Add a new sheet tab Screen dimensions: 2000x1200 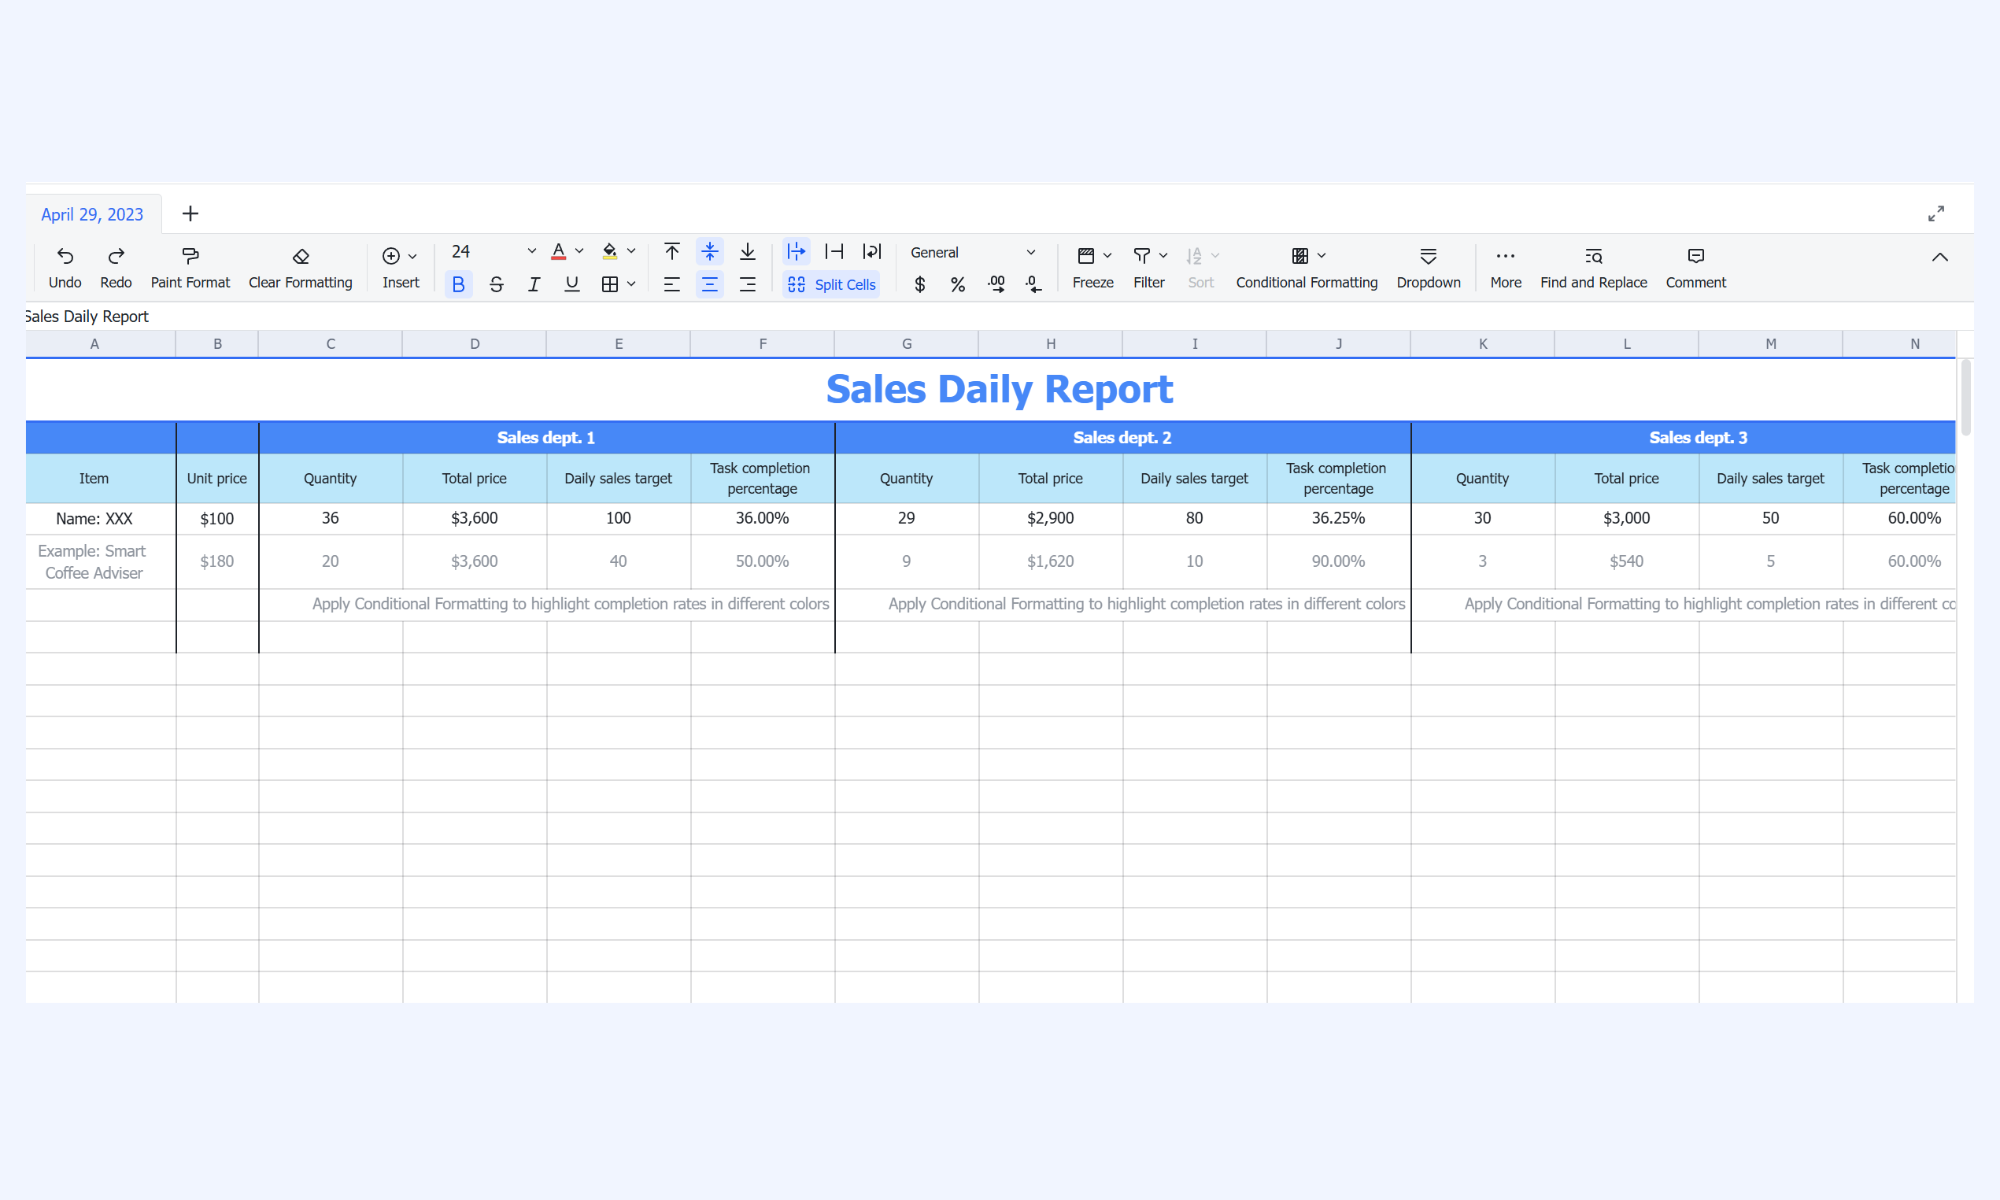pyautogui.click(x=190, y=213)
